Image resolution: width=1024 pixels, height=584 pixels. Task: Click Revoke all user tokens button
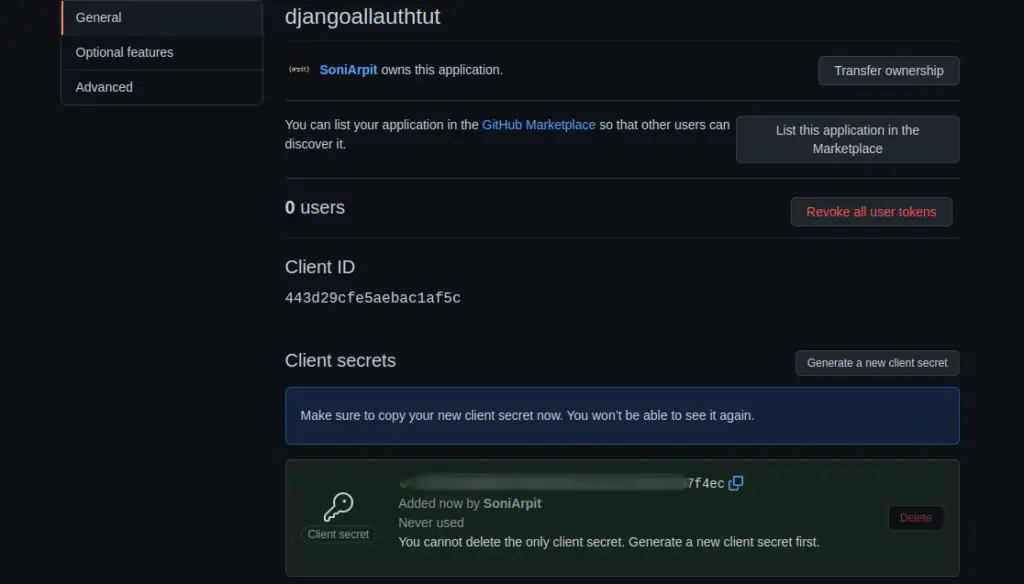click(871, 212)
